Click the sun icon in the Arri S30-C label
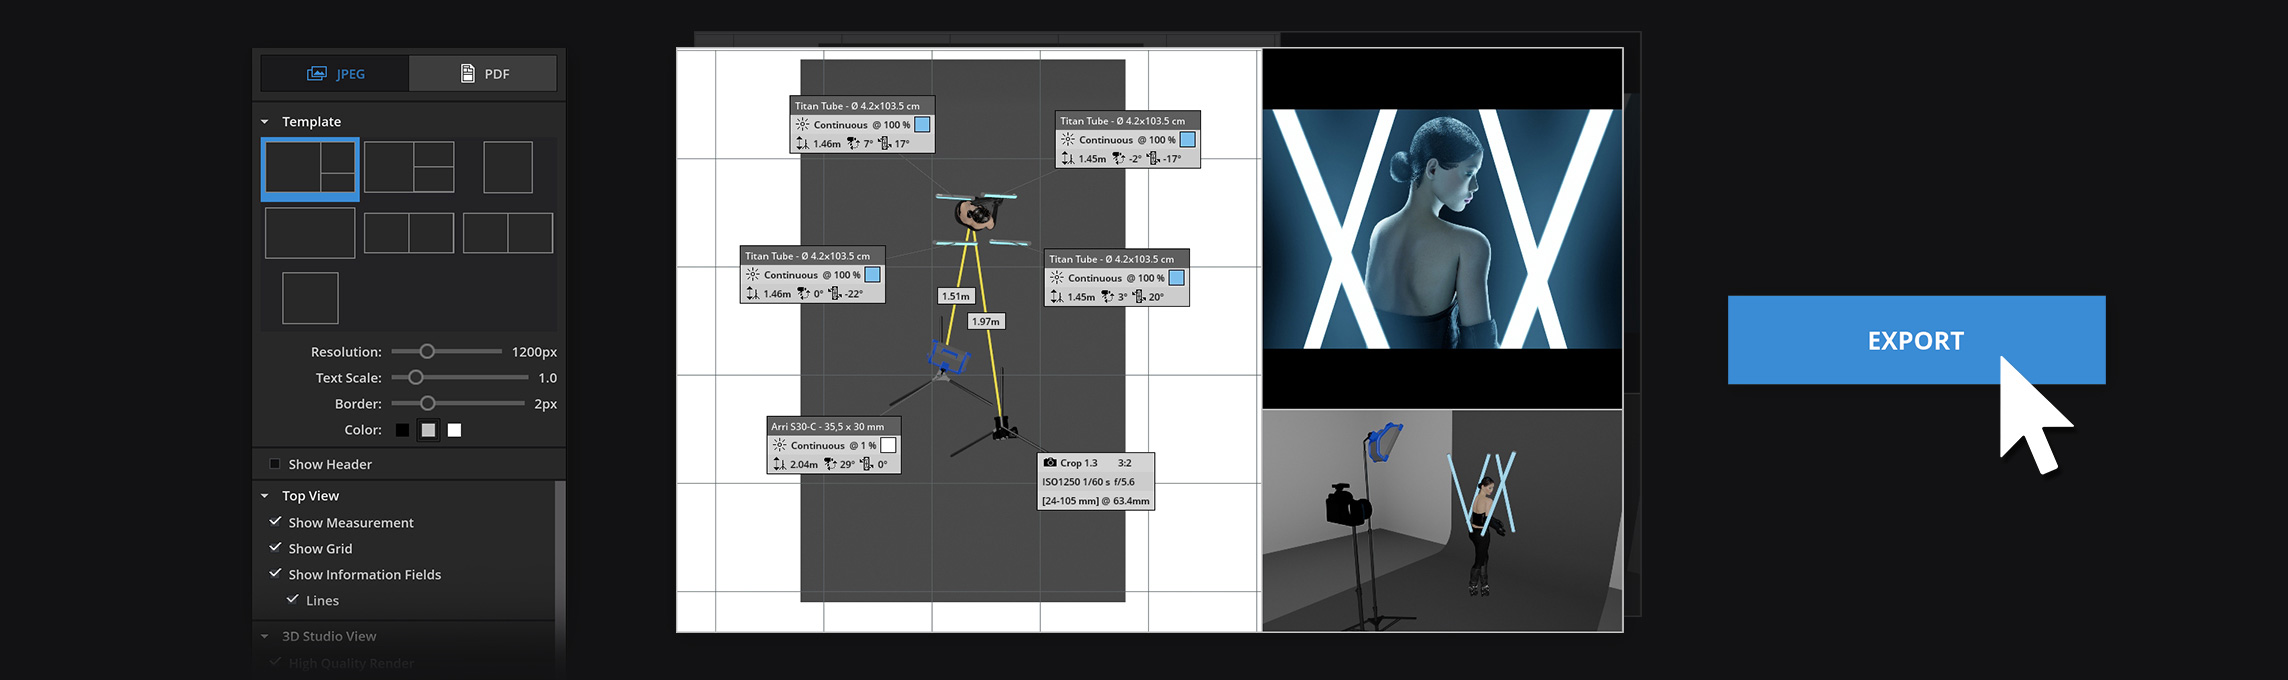2288x680 pixels. (779, 445)
